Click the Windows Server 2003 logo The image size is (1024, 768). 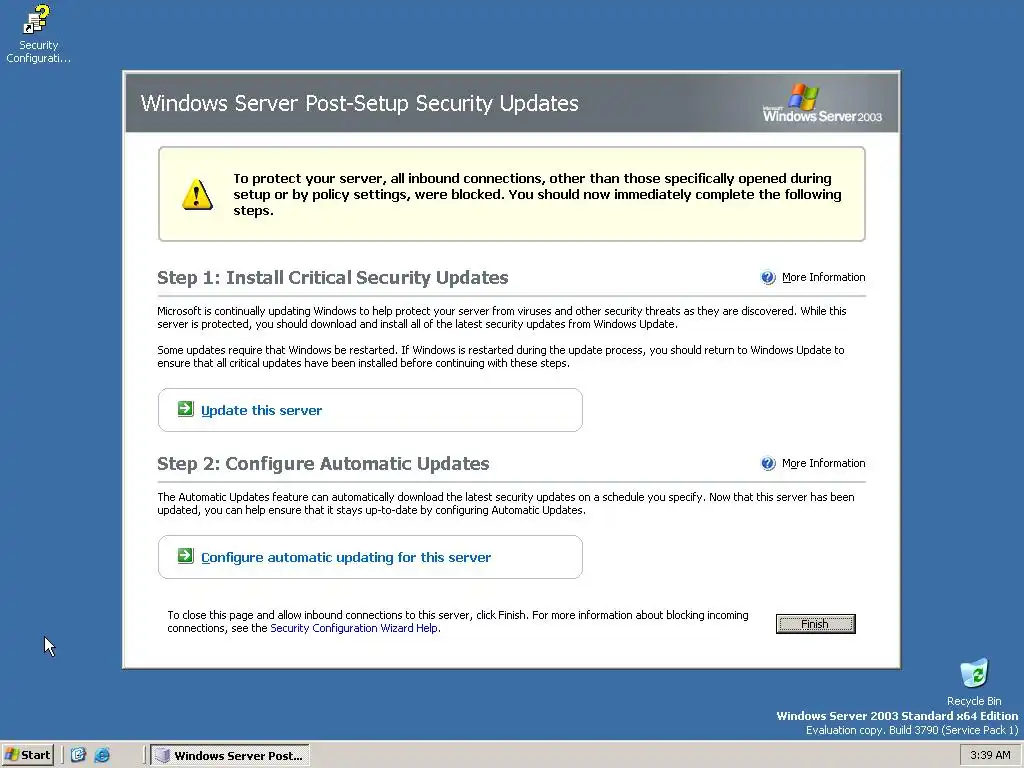(x=822, y=103)
